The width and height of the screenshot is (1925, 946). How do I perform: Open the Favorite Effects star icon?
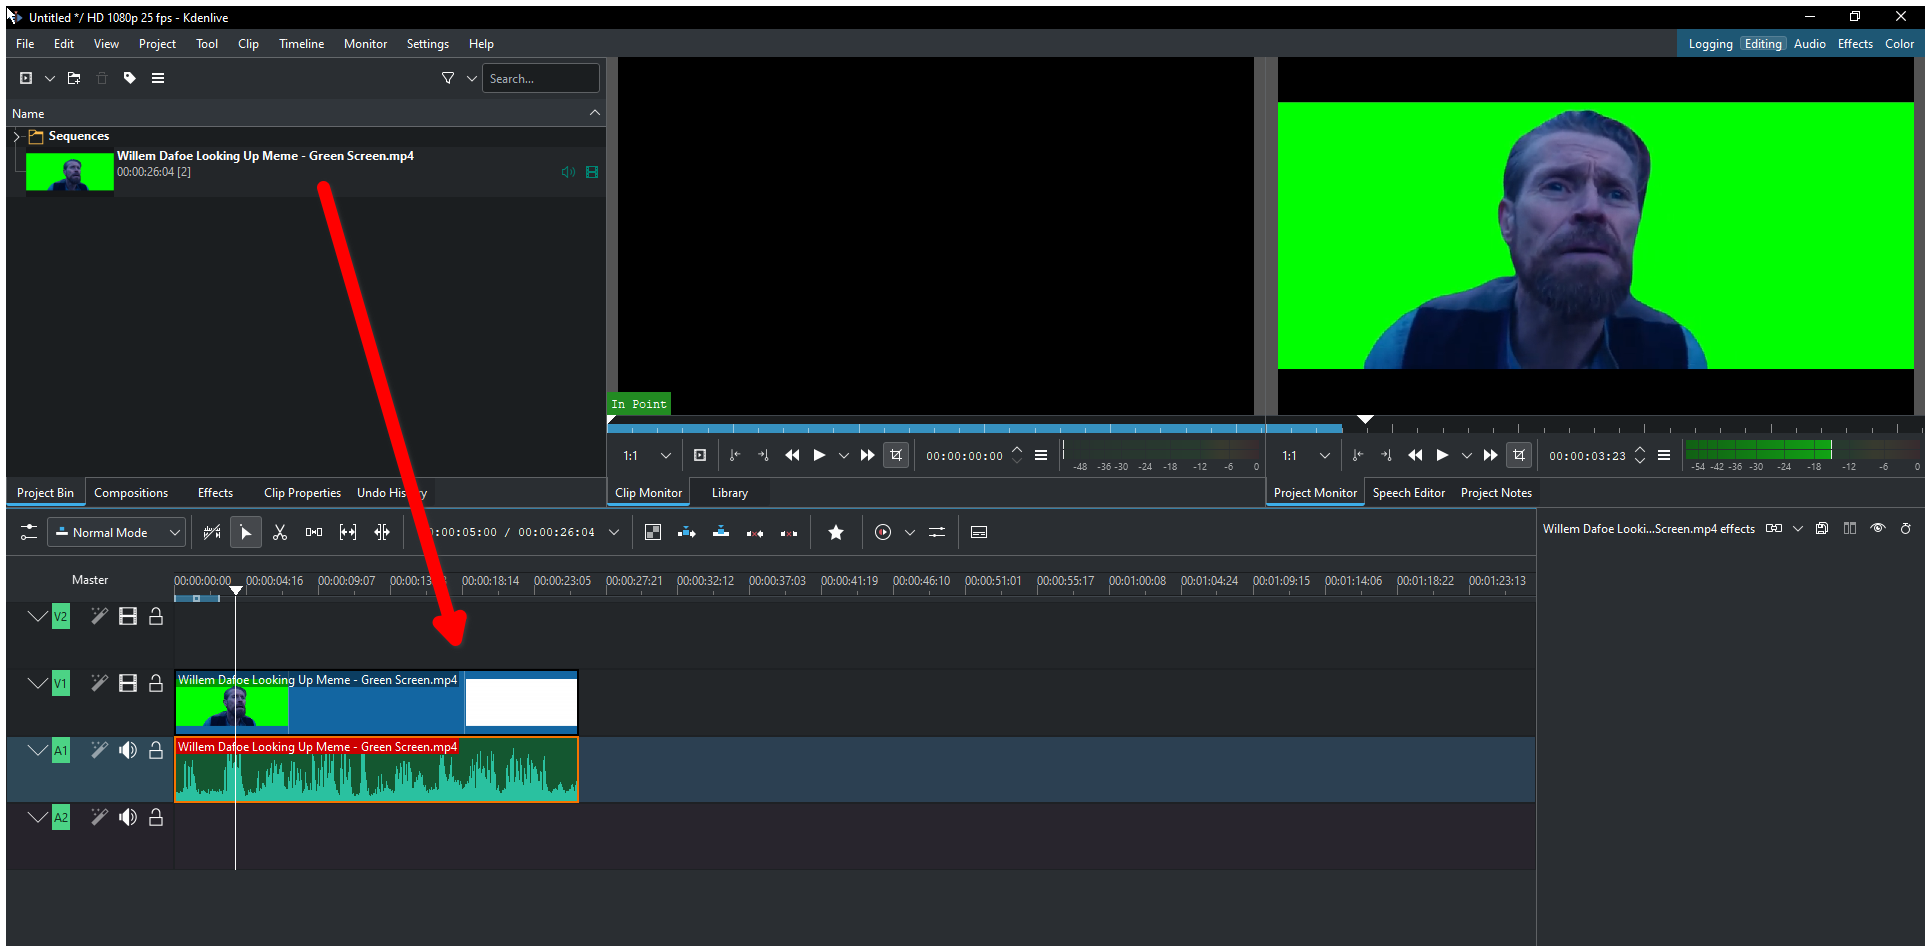[x=836, y=532]
